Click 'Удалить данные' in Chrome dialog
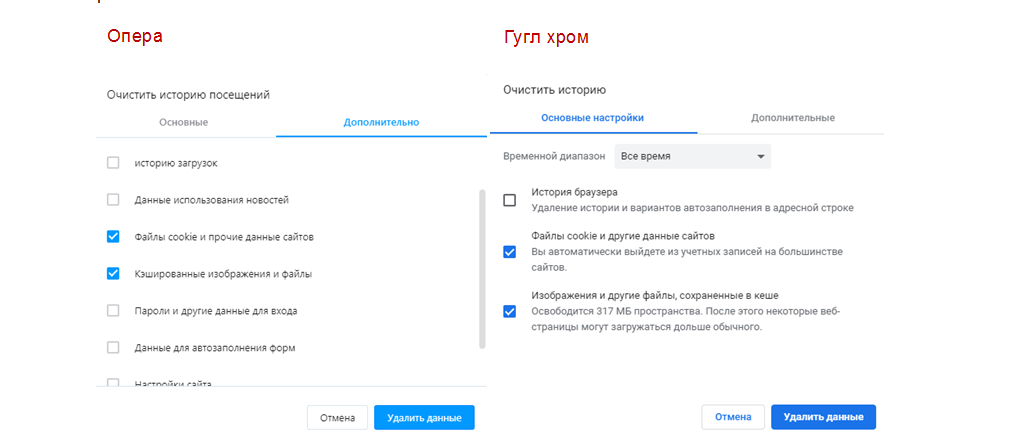 (x=824, y=417)
